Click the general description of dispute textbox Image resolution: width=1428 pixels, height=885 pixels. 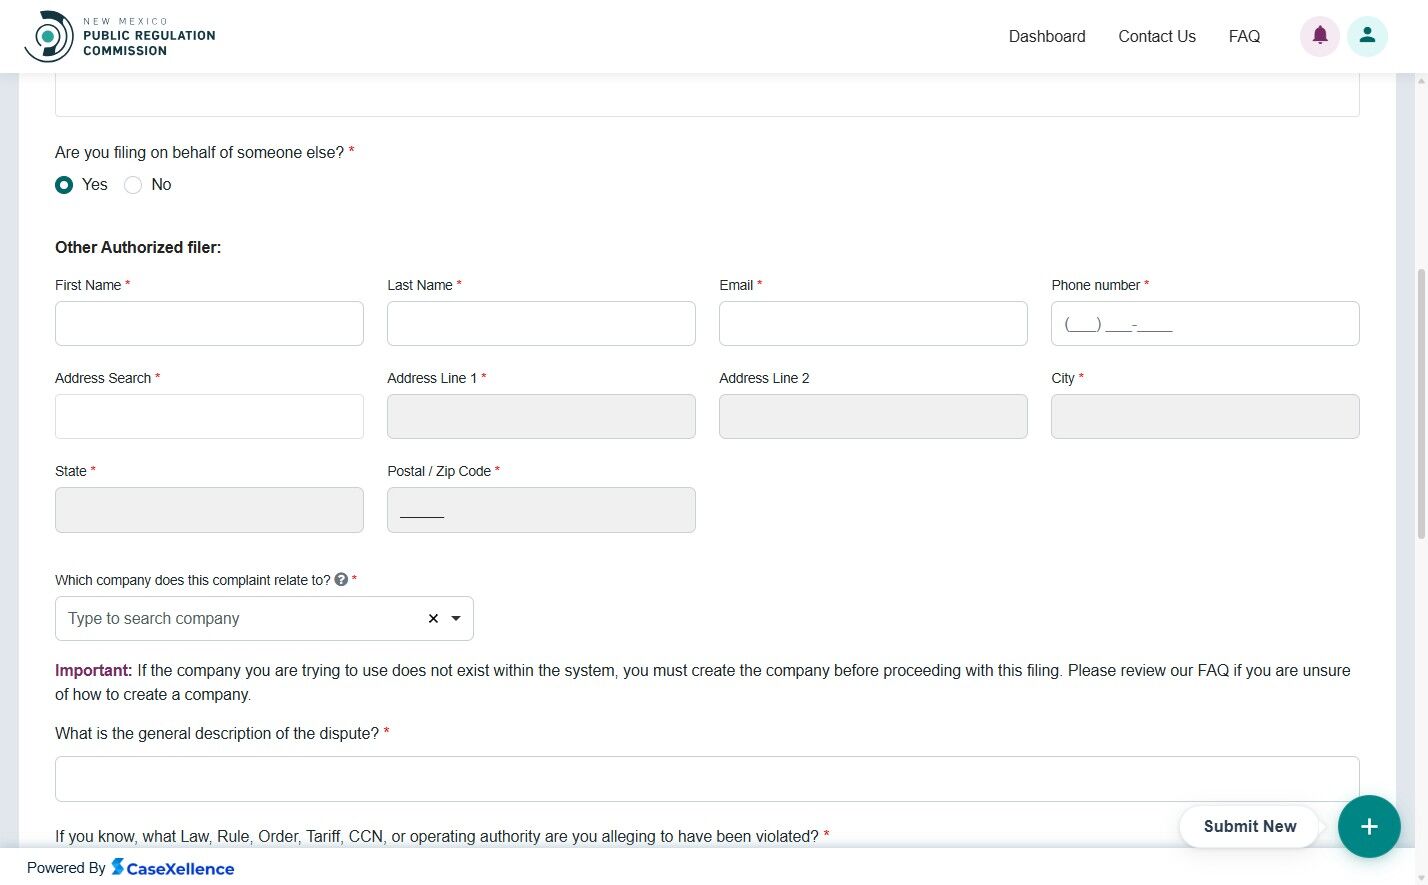pyautogui.click(x=706, y=778)
